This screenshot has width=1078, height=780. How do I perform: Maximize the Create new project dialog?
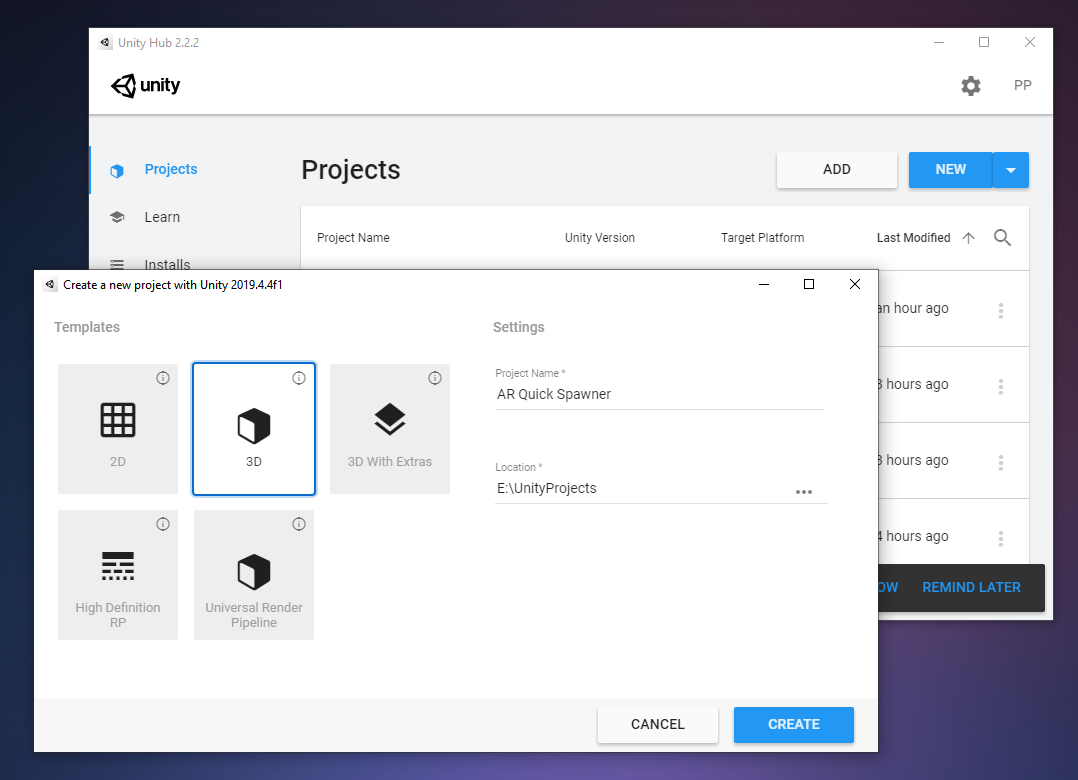point(809,285)
